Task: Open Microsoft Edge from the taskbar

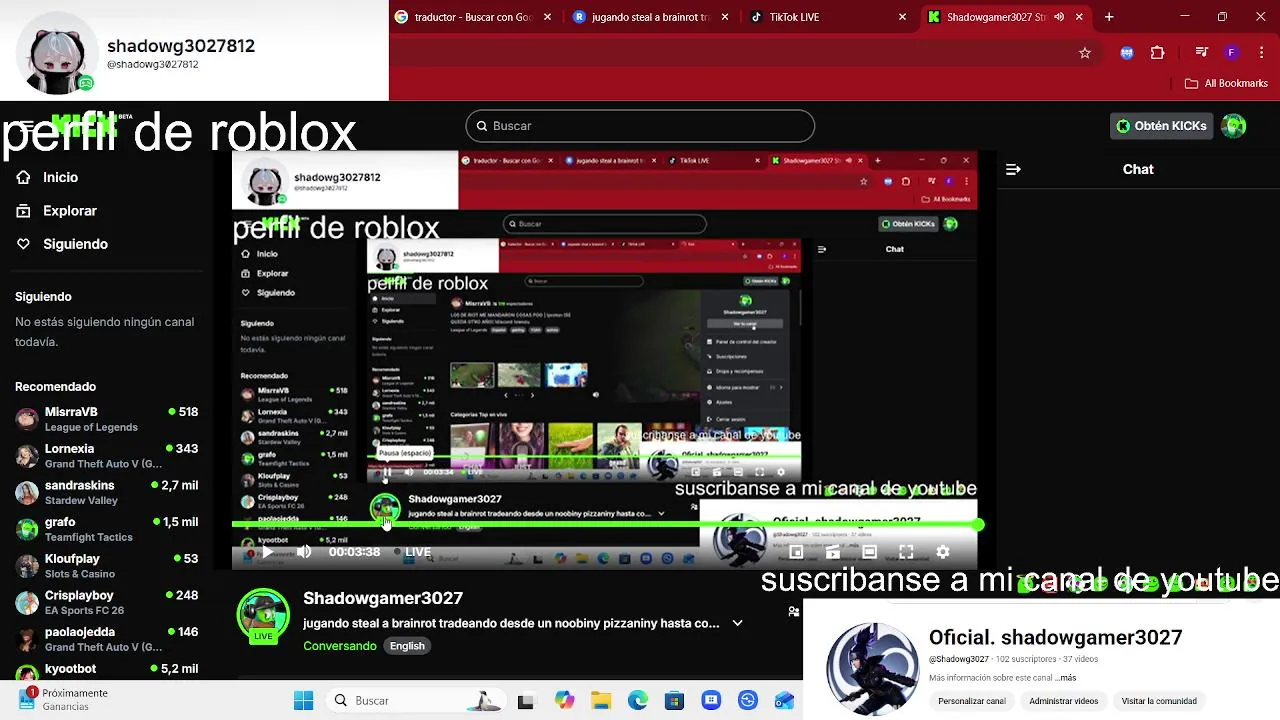Action: [638, 701]
